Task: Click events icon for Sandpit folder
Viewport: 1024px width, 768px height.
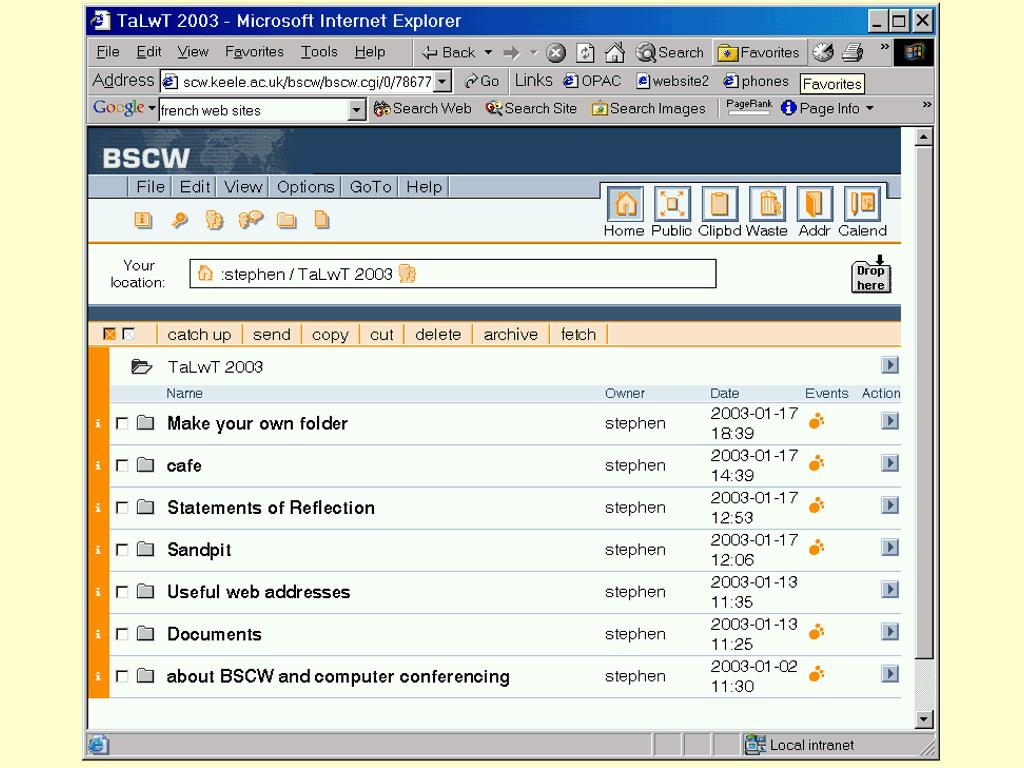Action: 816,548
